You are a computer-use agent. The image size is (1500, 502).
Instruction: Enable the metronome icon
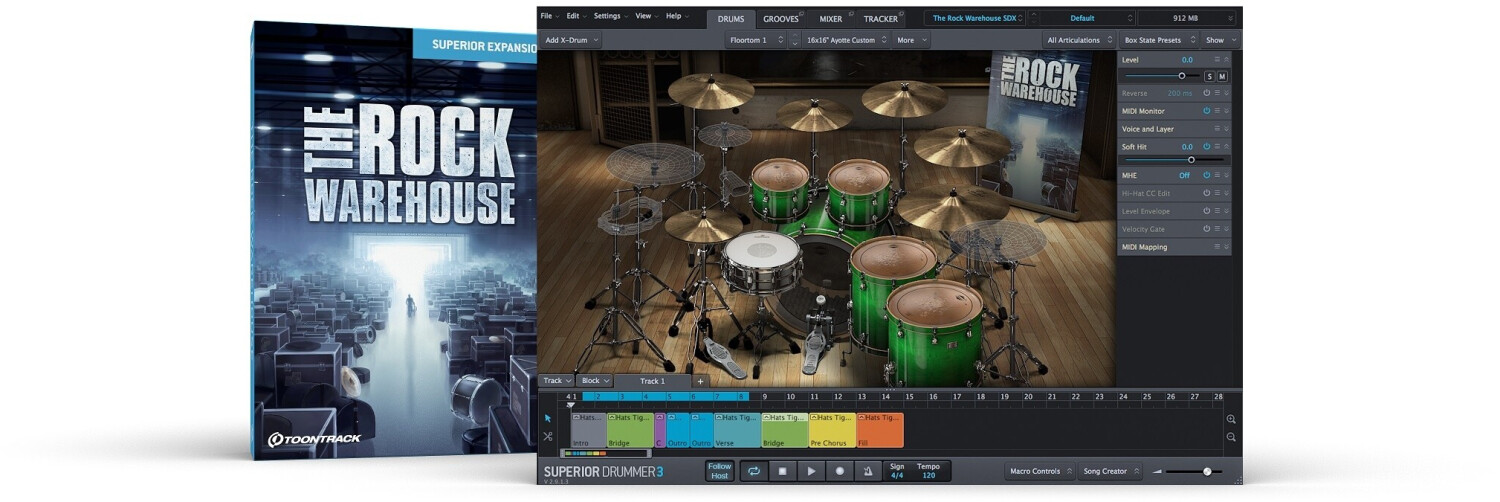coord(867,471)
